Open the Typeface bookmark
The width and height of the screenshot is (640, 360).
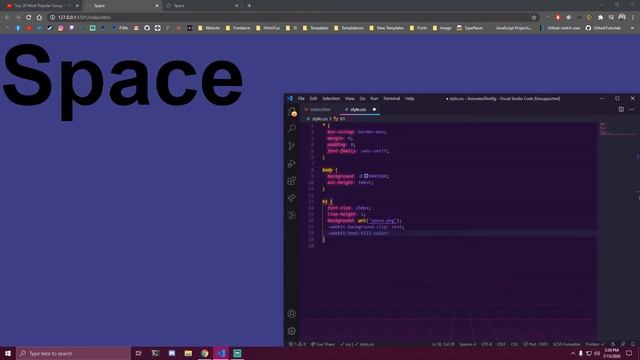(x=469, y=28)
